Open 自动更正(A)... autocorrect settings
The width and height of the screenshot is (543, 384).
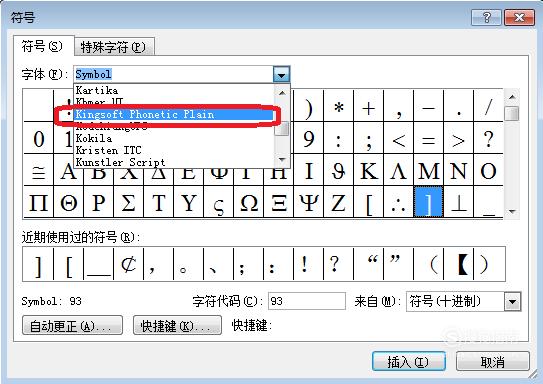click(72, 325)
